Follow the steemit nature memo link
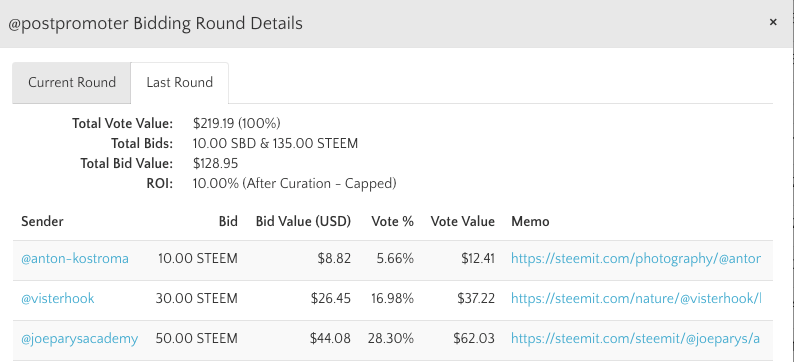 (636, 298)
